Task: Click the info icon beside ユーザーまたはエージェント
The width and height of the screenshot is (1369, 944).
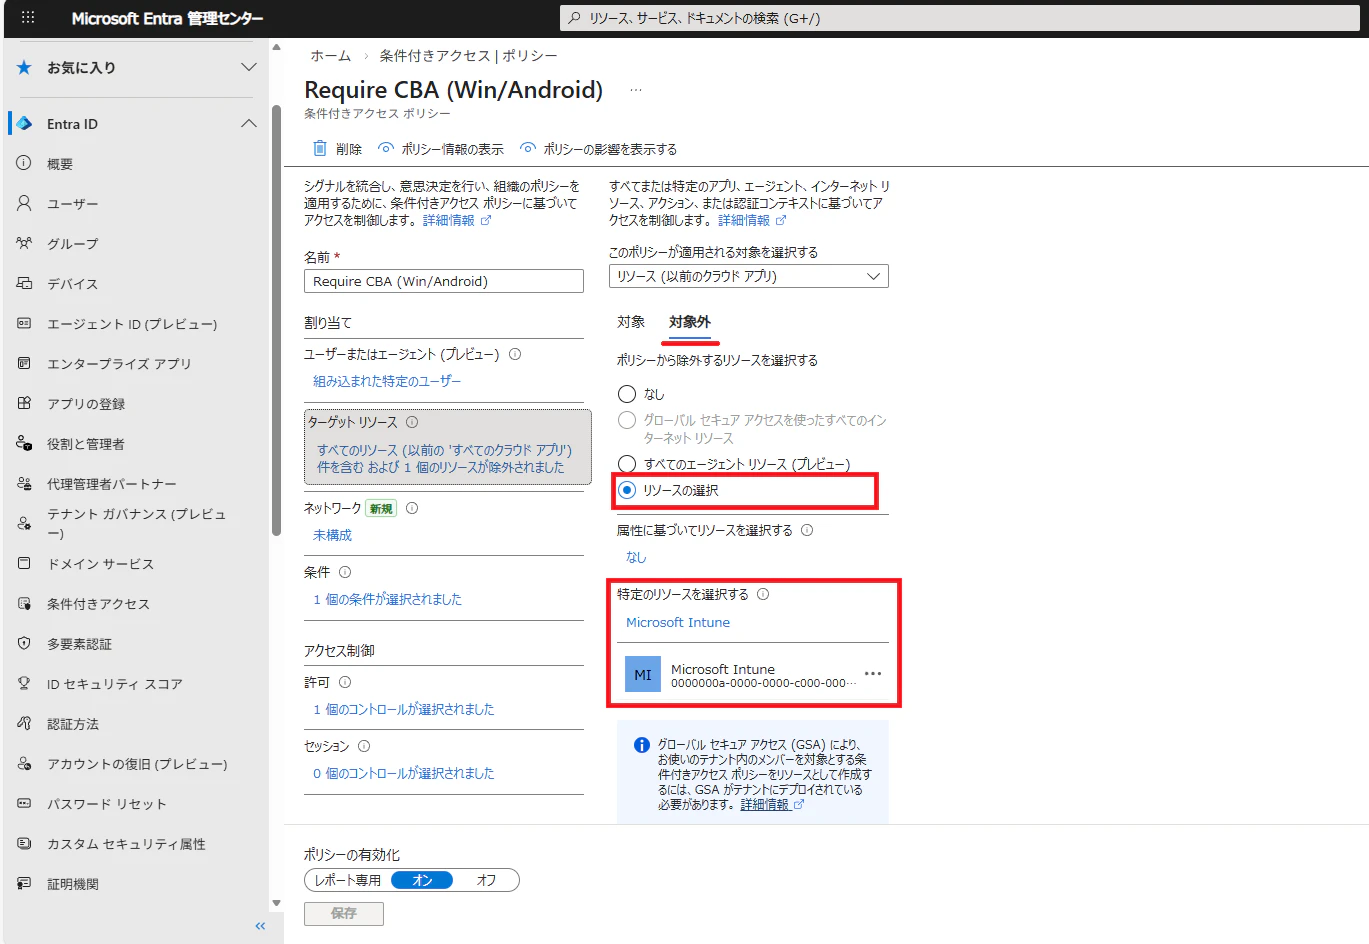Action: (515, 354)
